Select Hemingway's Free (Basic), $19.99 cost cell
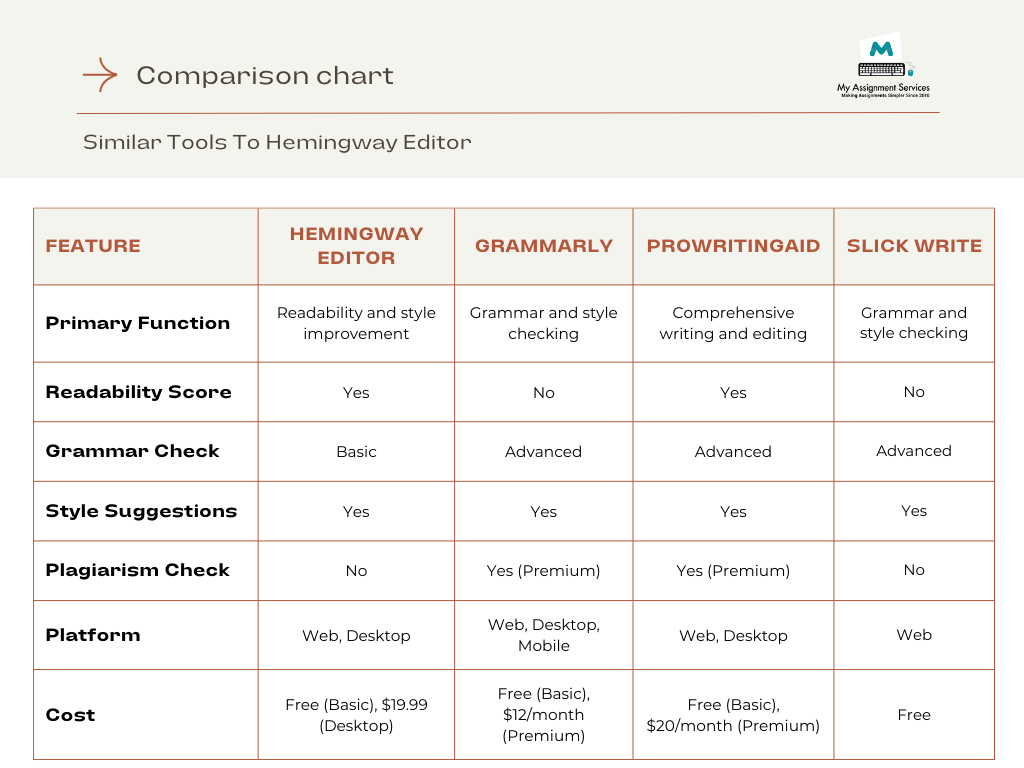This screenshot has width=1024, height=768. pyautogui.click(x=357, y=715)
